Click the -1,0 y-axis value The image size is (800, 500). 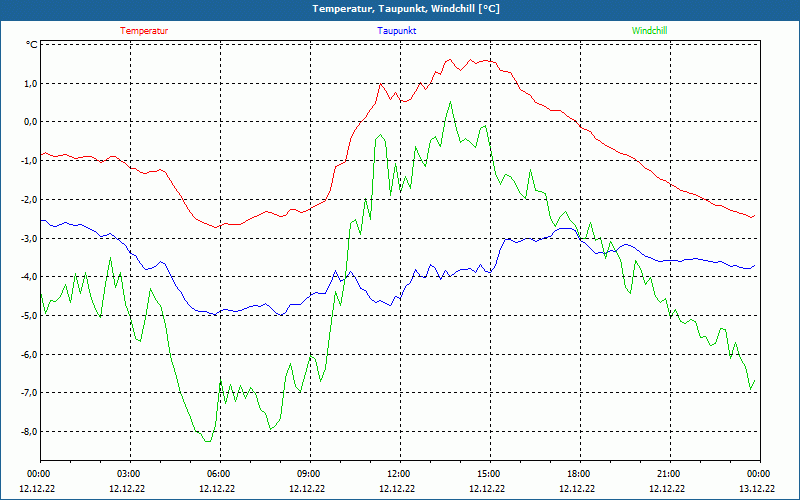[x=29, y=161]
